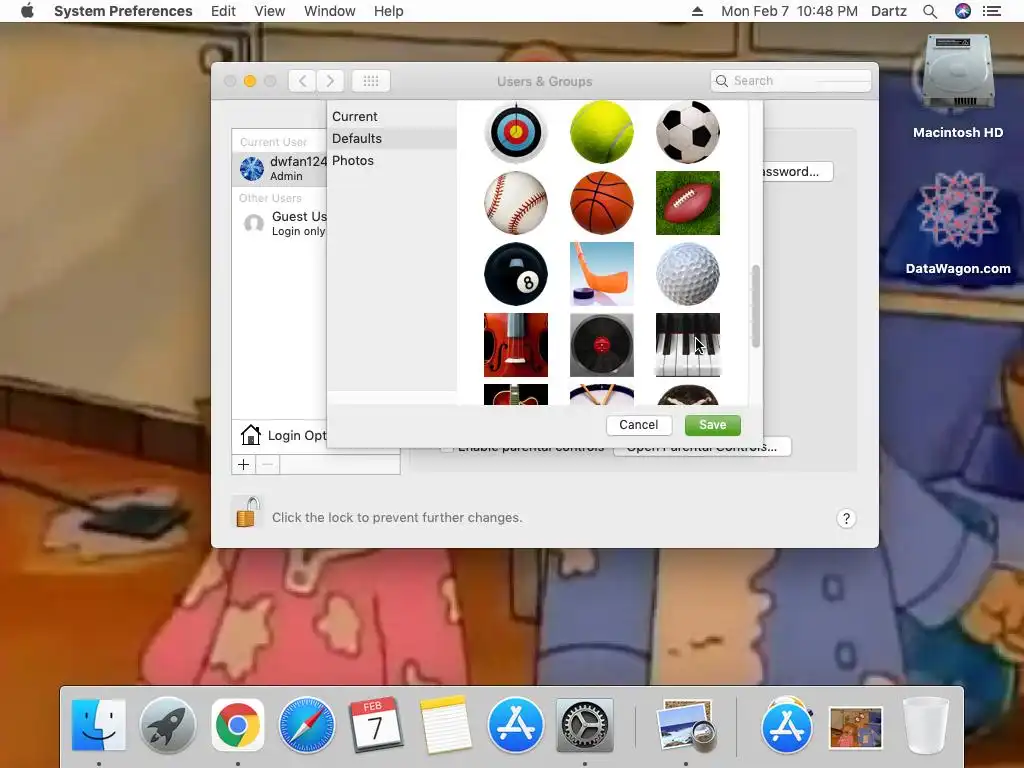
Task: Click the menu bar clock
Action: click(x=789, y=11)
